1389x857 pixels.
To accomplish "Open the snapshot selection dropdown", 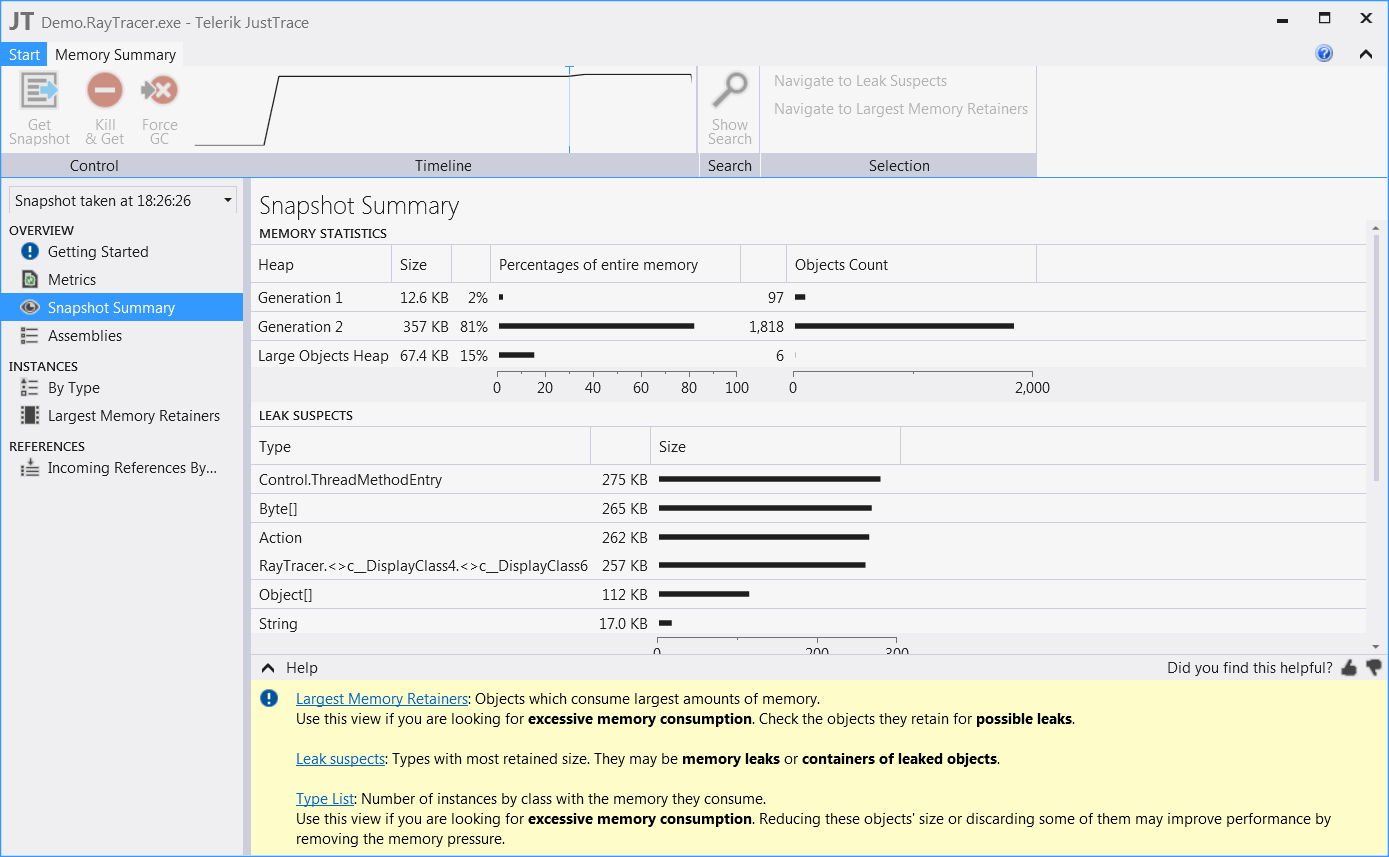I will coord(123,201).
